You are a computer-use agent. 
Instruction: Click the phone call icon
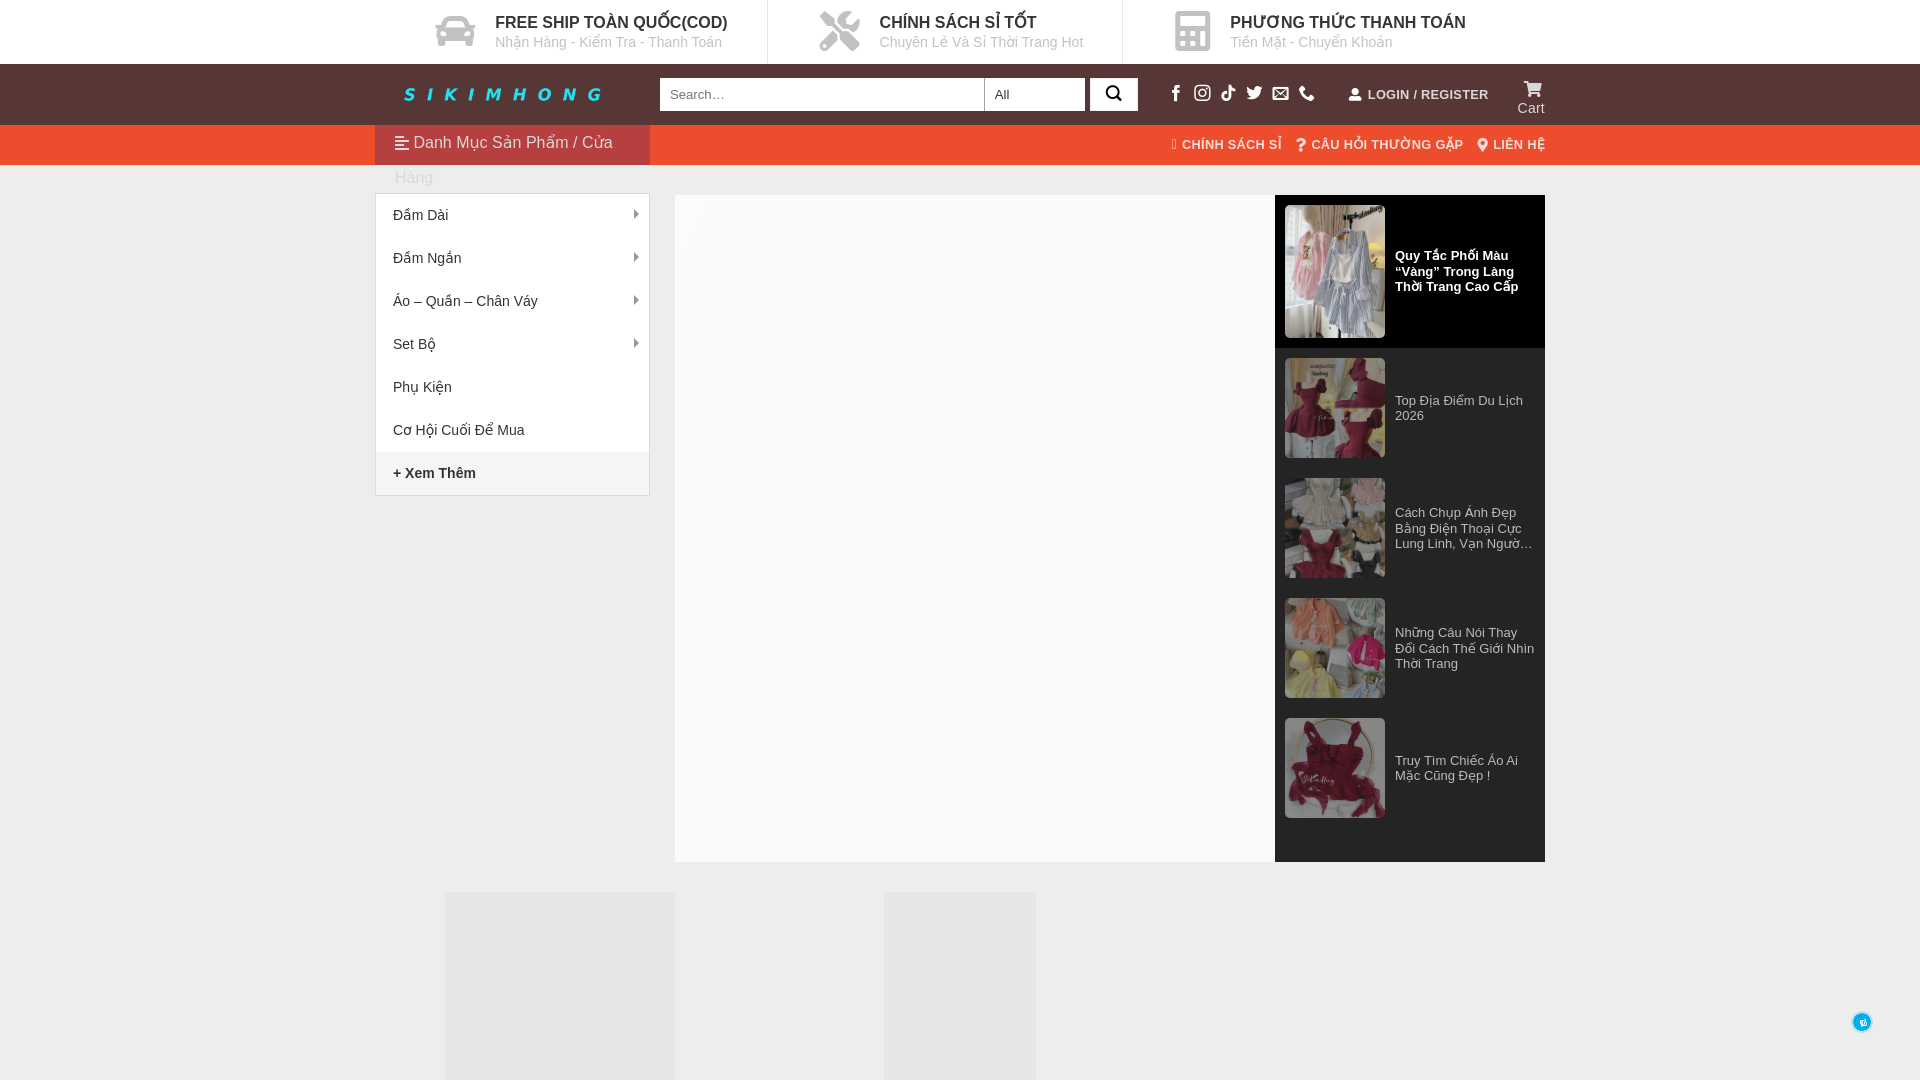[1306, 93]
